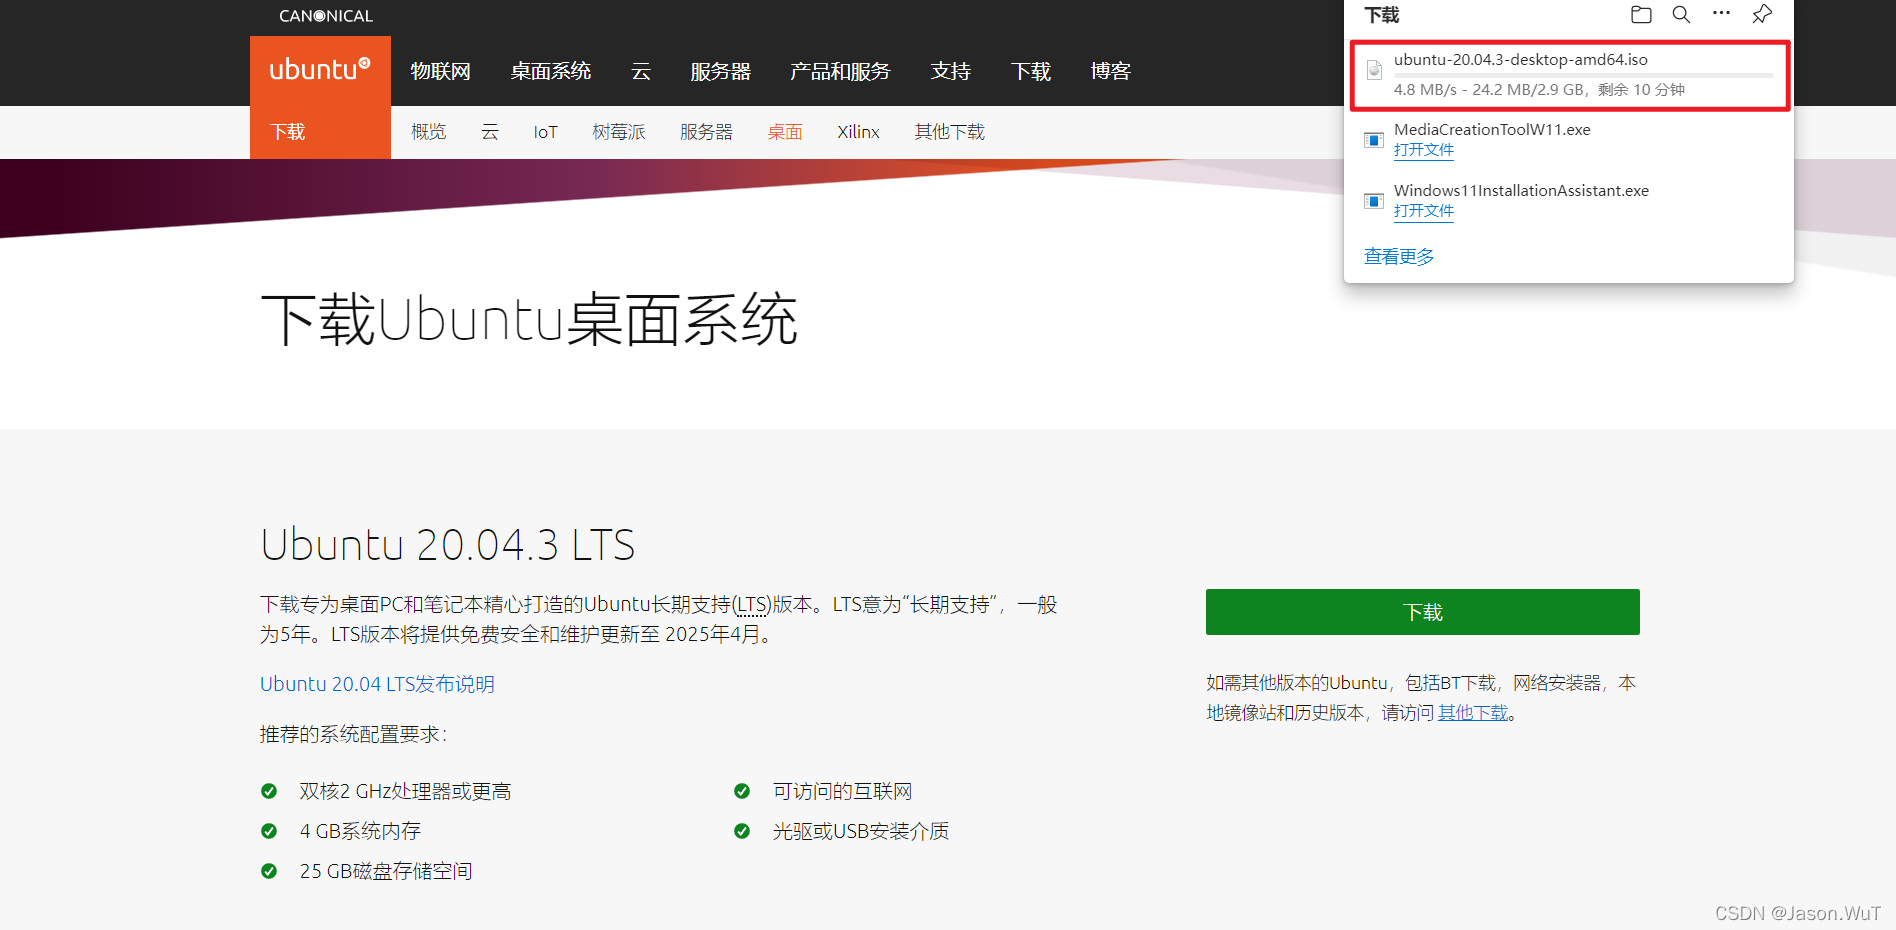This screenshot has height=930, width=1896.
Task: Open the more options ellipsis in downloads panel
Action: [x=1721, y=14]
